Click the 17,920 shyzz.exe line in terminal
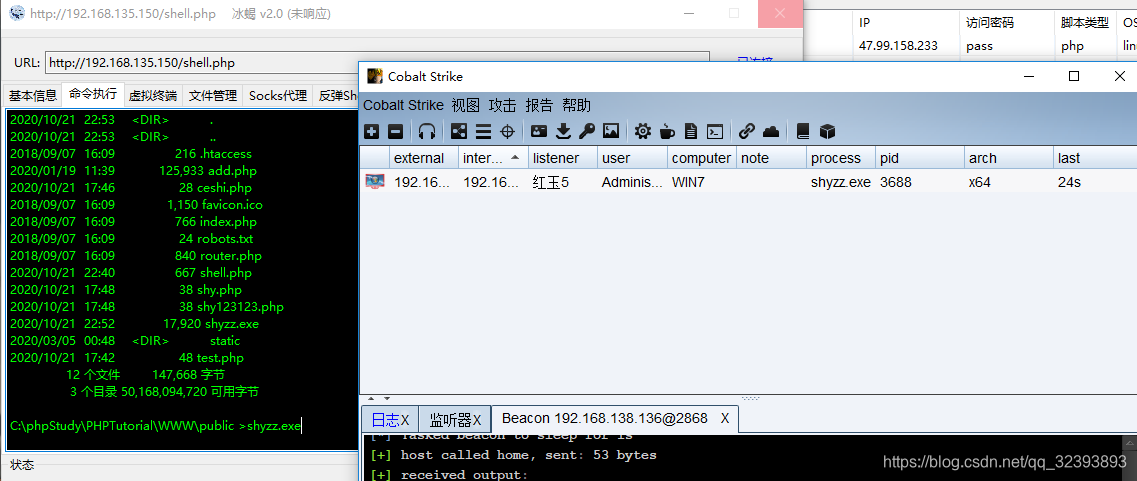 click(134, 324)
